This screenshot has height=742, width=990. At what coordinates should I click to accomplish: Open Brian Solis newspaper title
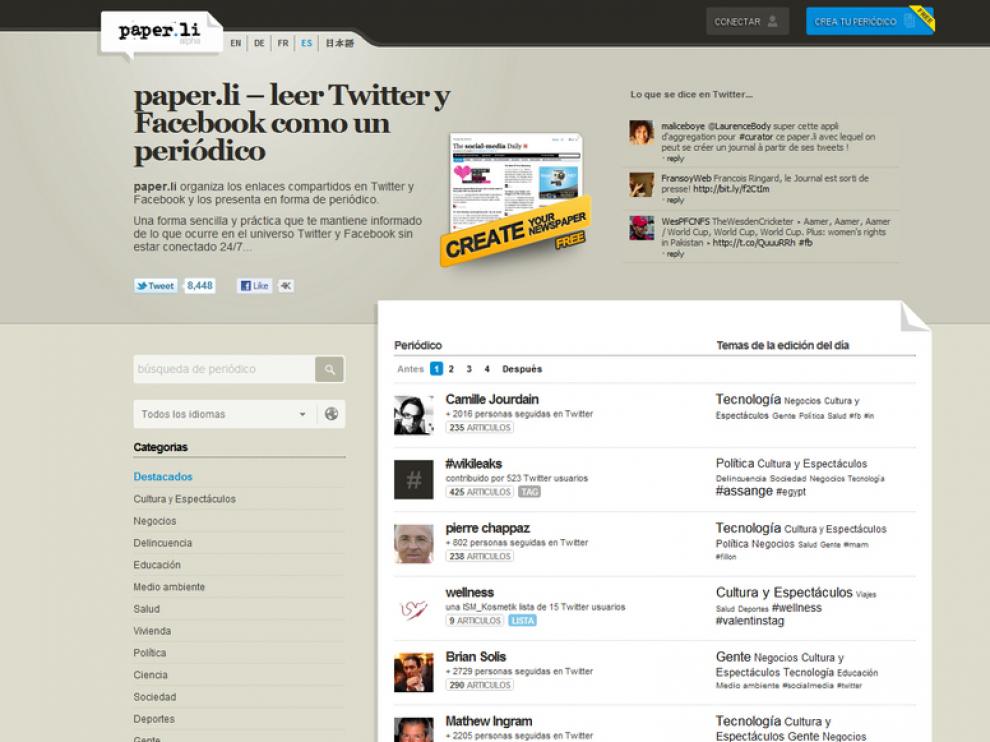tap(475, 657)
